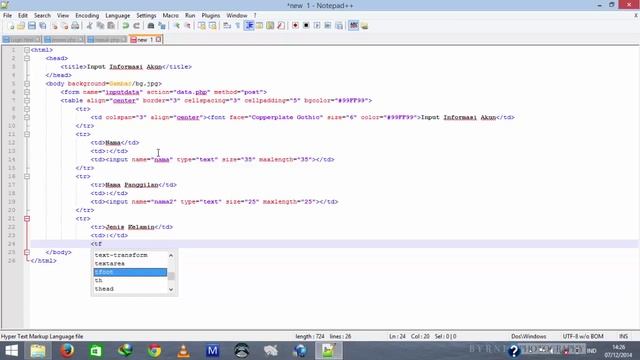This screenshot has width=640, height=360.
Task: Toggle word wrap in toolbar
Action: pyautogui.click(x=227, y=26)
